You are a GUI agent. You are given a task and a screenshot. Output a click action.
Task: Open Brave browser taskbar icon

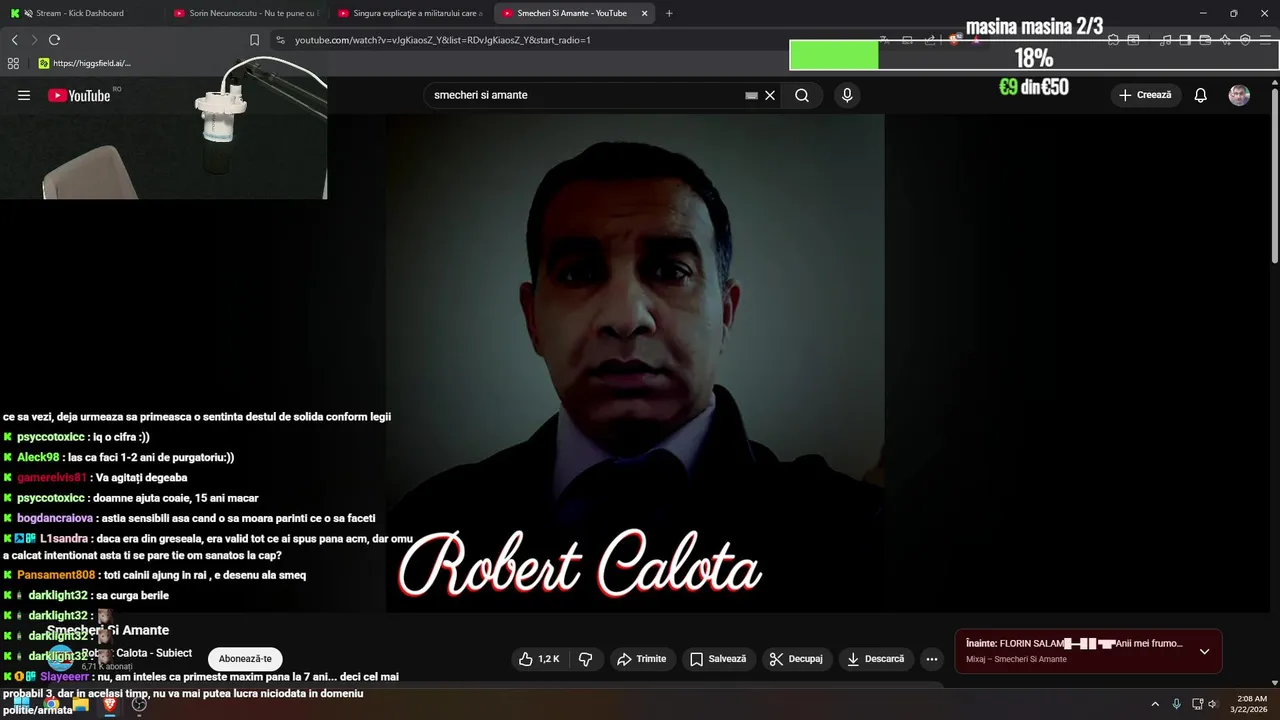coord(110,704)
